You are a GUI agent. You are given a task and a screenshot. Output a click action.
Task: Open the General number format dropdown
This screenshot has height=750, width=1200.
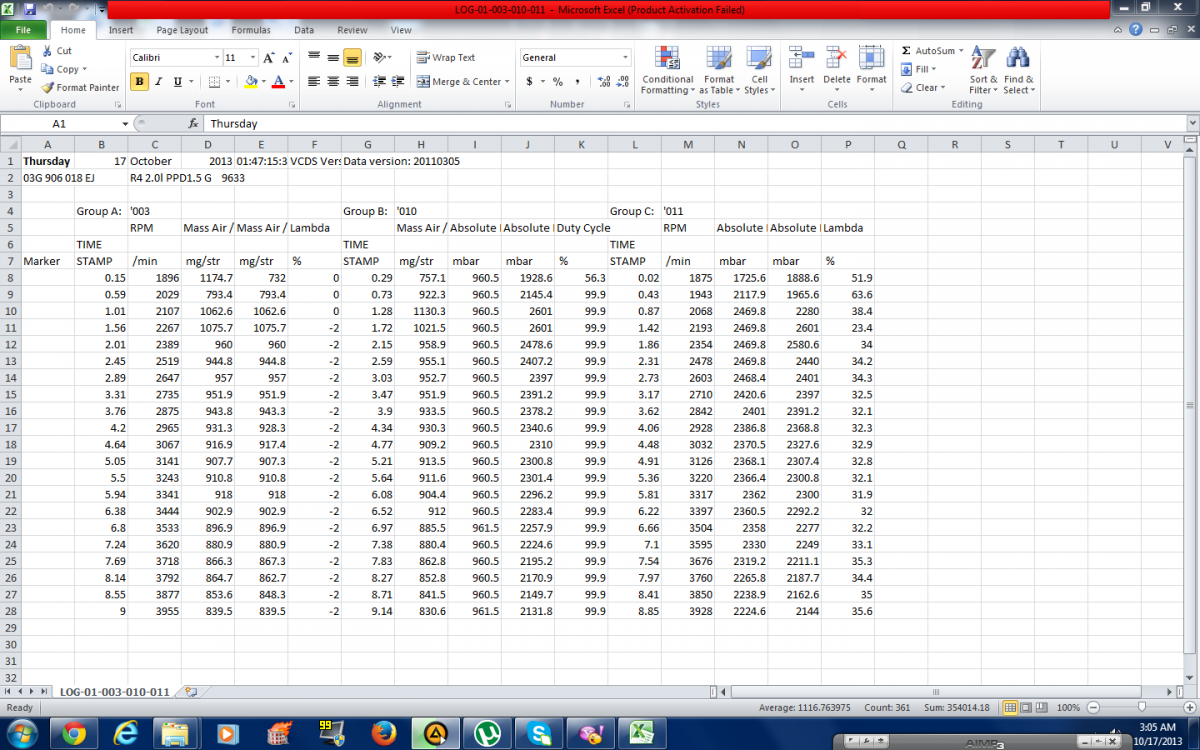626,58
